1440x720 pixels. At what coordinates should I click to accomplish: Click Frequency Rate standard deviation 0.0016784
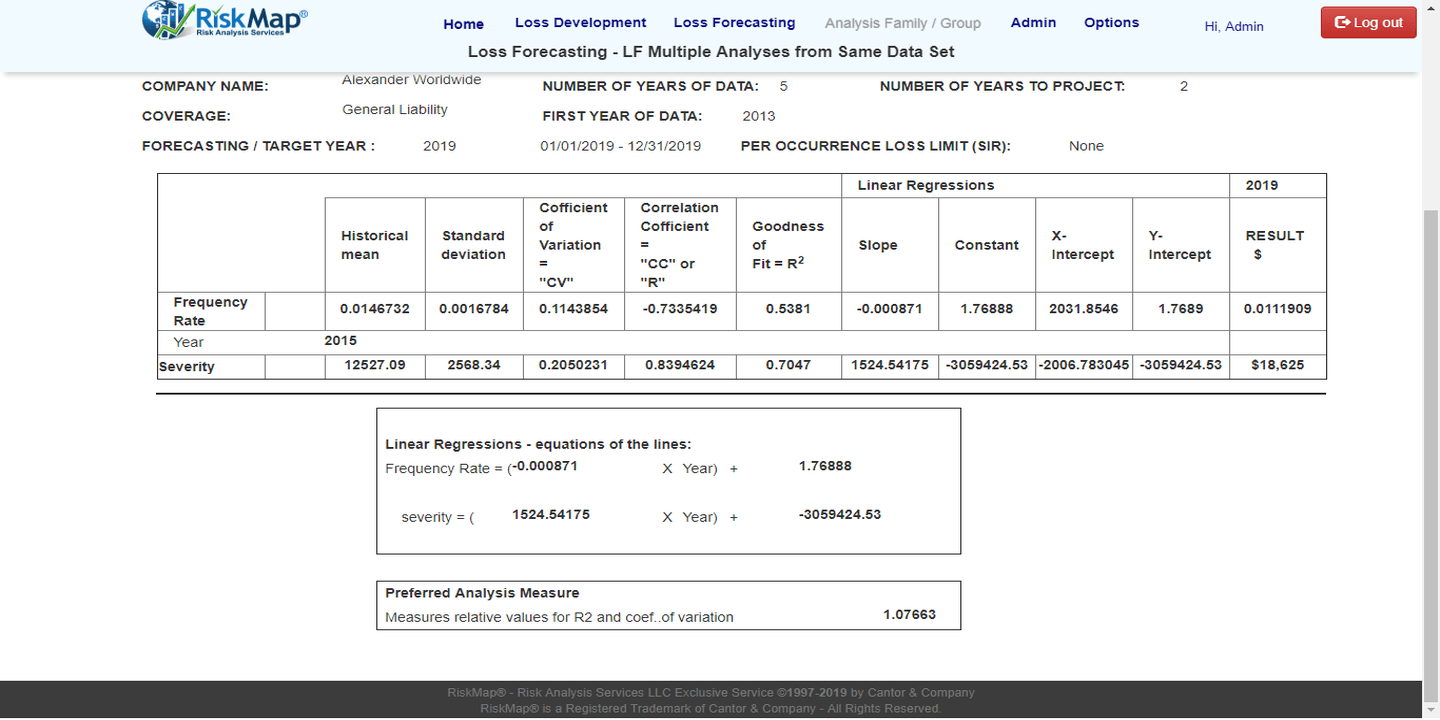coord(474,309)
